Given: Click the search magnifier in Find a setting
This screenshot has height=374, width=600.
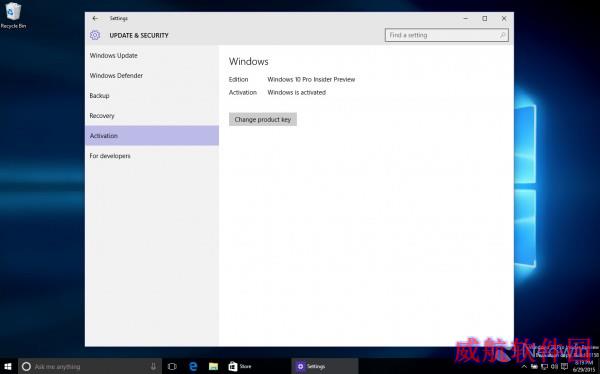Looking at the screenshot, I should pyautogui.click(x=502, y=35).
